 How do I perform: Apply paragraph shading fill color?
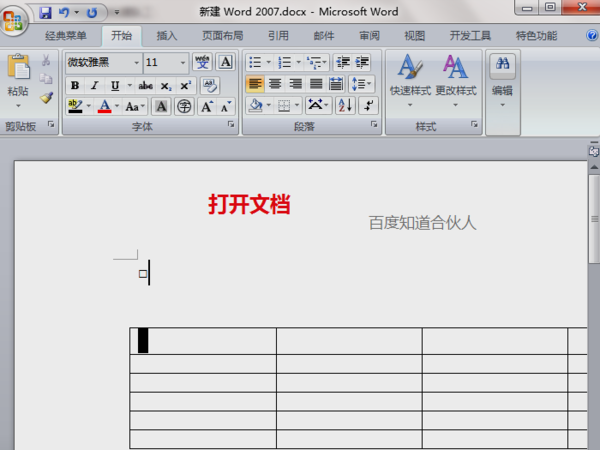point(255,105)
